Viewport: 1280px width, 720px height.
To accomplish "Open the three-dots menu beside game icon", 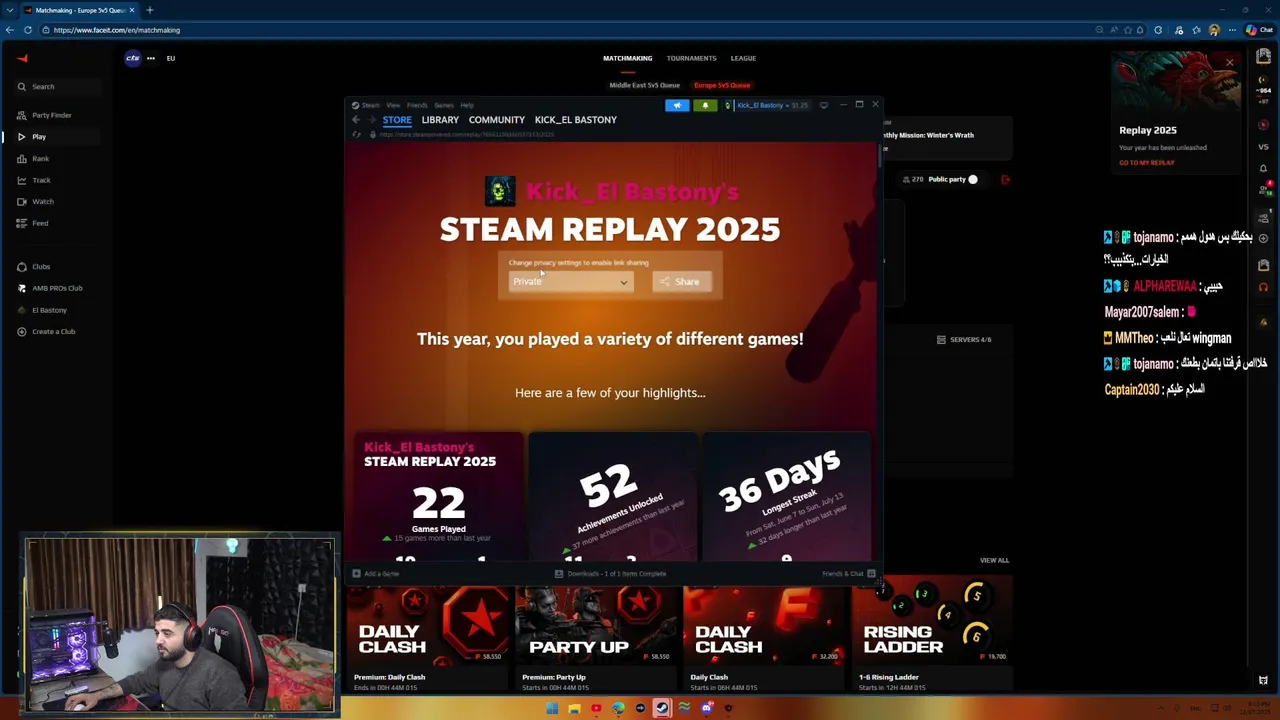I will (x=151, y=58).
